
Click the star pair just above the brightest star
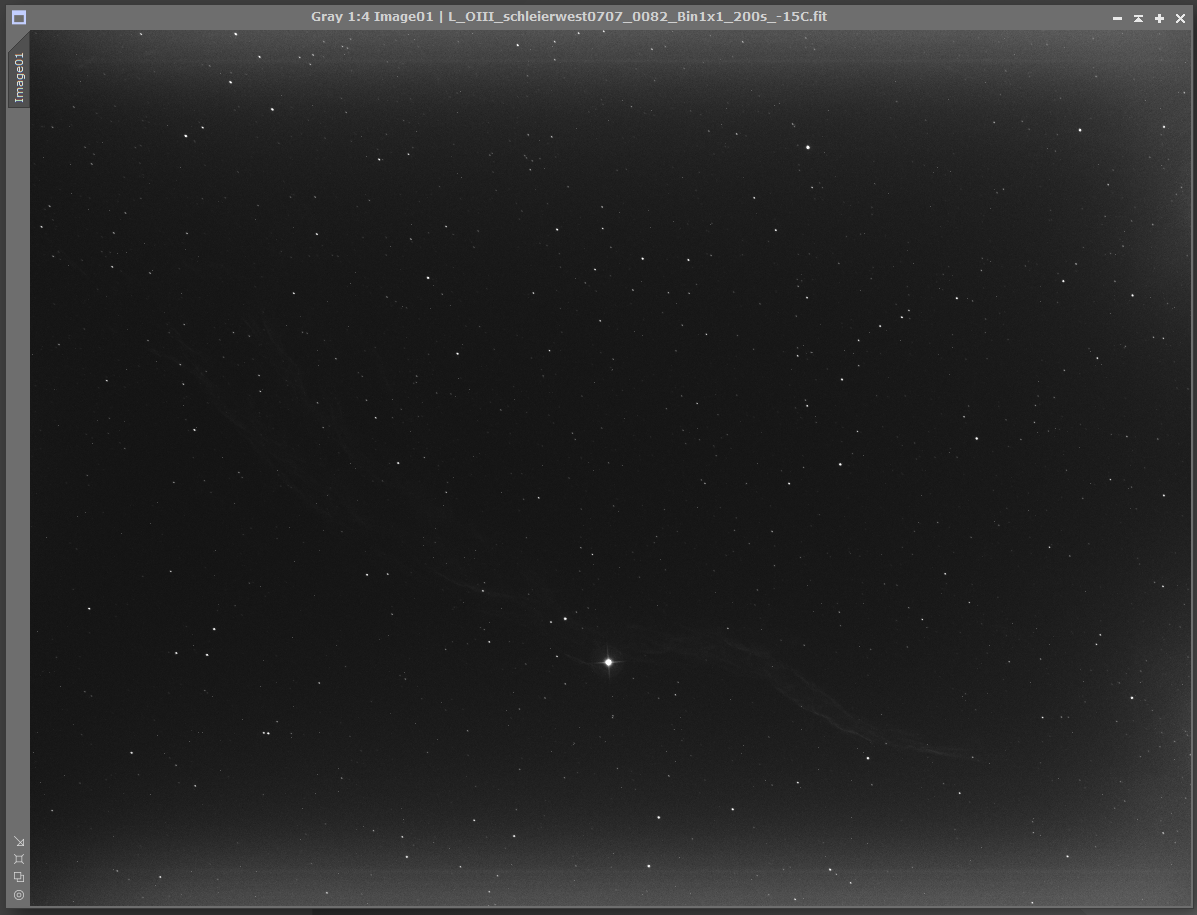558,620
